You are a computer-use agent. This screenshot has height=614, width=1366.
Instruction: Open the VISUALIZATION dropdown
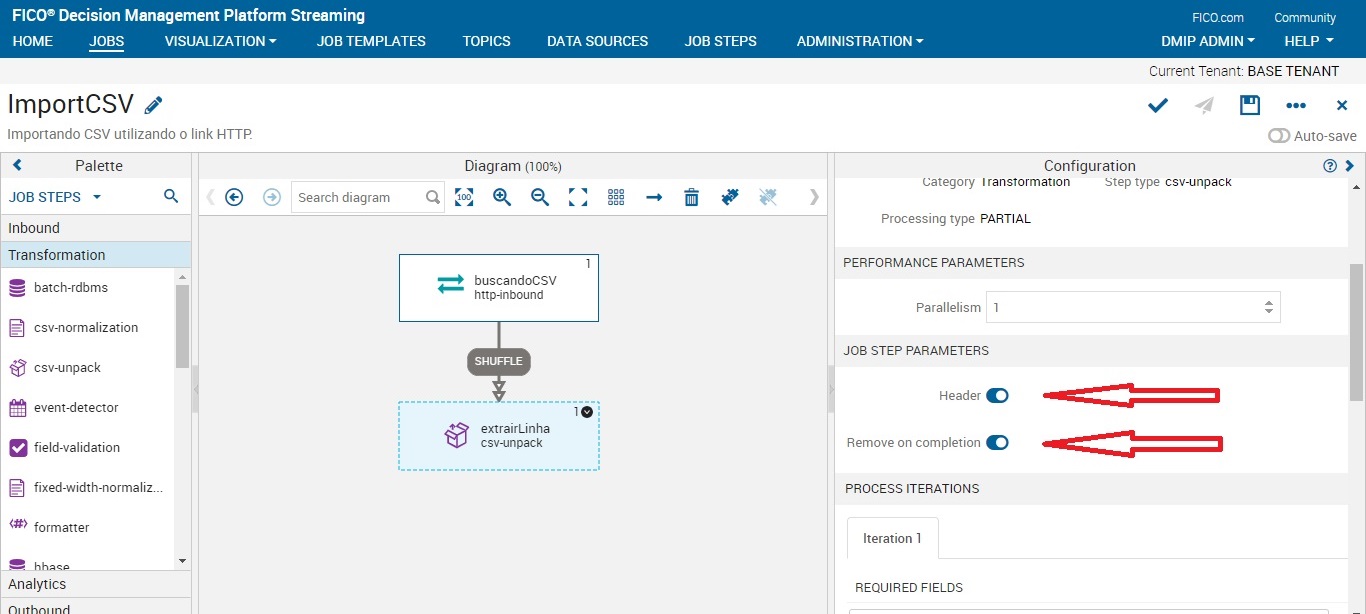coord(219,41)
